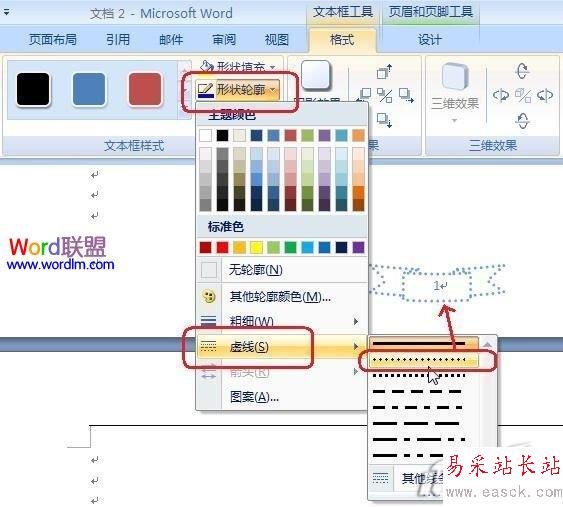Nudge shadow right icon
Screen dimensions: 563x507
(x=406, y=96)
